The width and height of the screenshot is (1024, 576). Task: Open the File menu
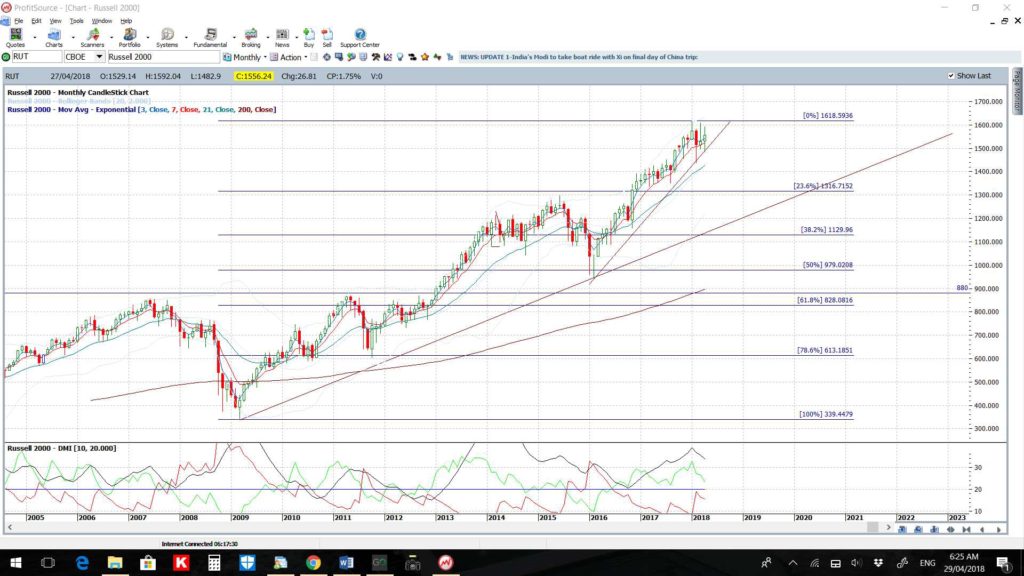(x=19, y=21)
